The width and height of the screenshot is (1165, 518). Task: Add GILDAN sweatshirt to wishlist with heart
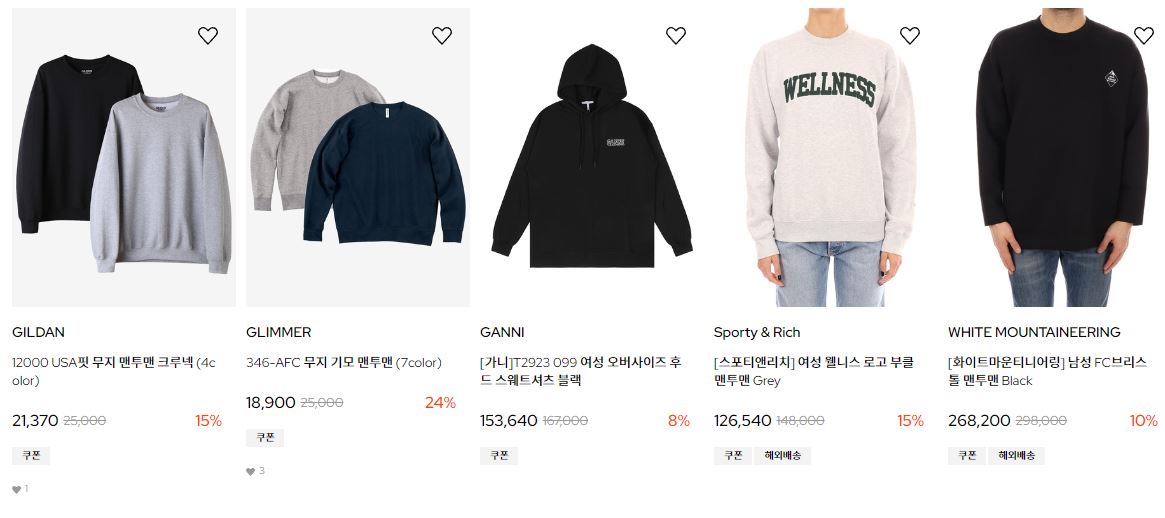(x=208, y=35)
